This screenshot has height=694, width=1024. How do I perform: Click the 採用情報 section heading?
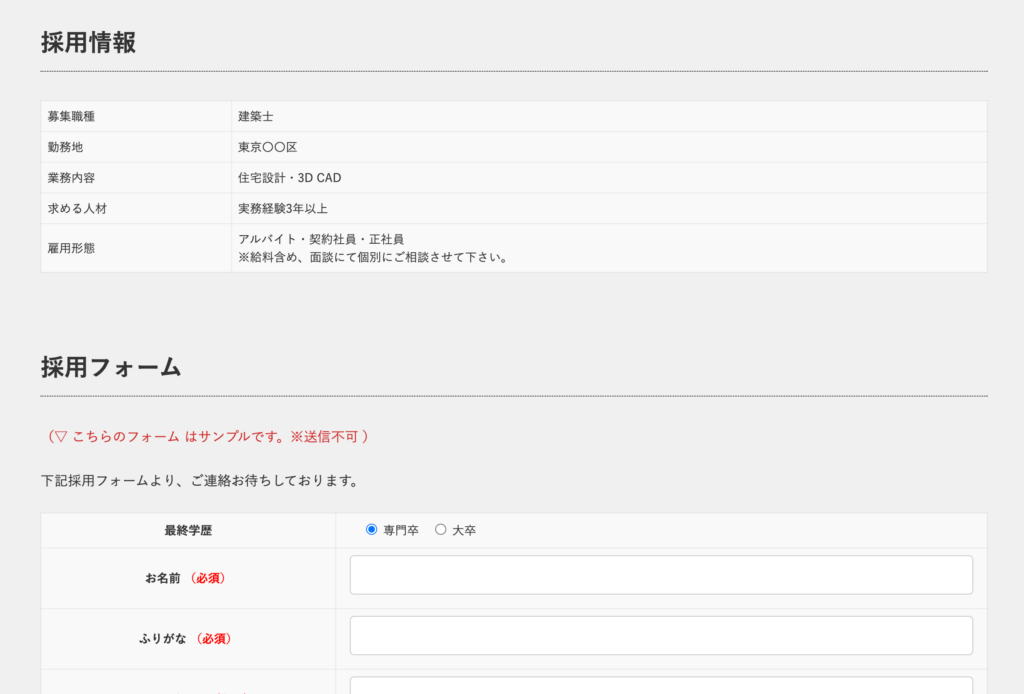click(x=88, y=43)
